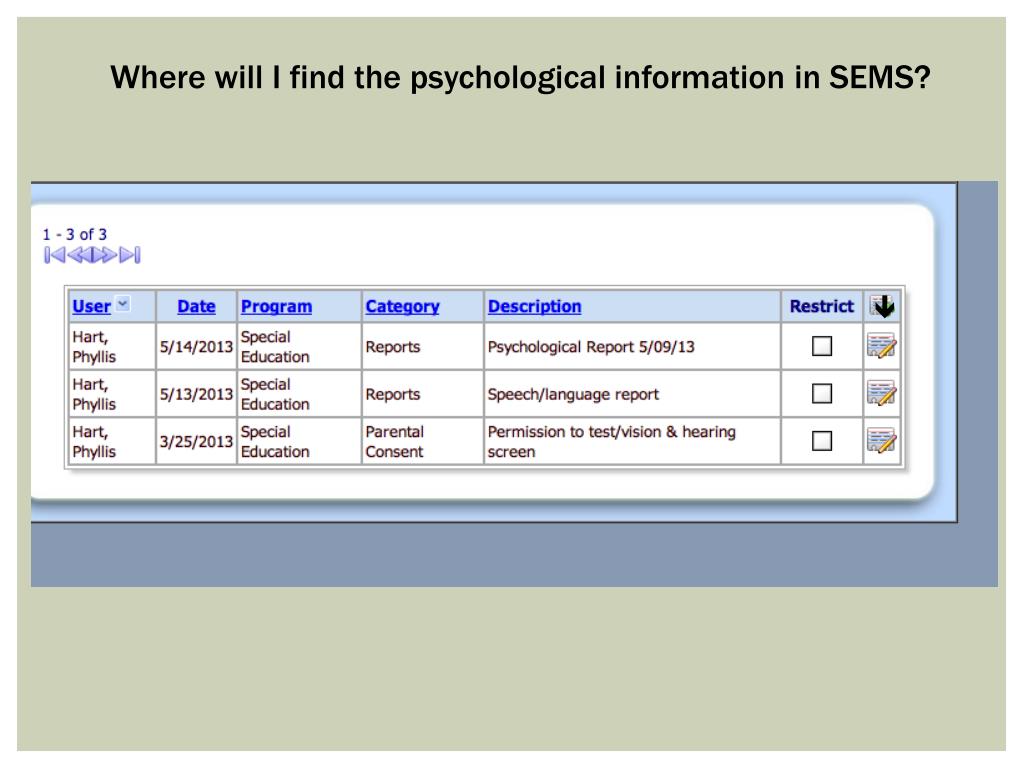Tick Restrict for Speech/language report
1024x768 pixels.
822,393
